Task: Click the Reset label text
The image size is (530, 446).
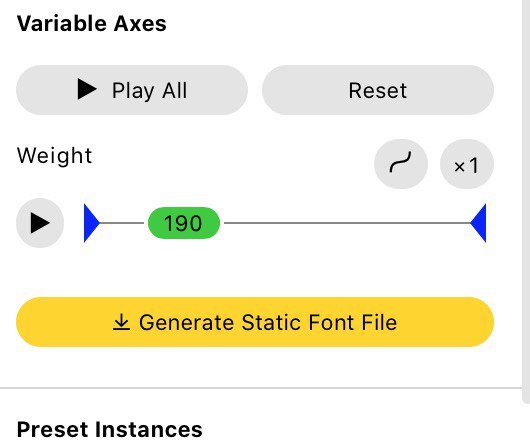Action: 378,91
